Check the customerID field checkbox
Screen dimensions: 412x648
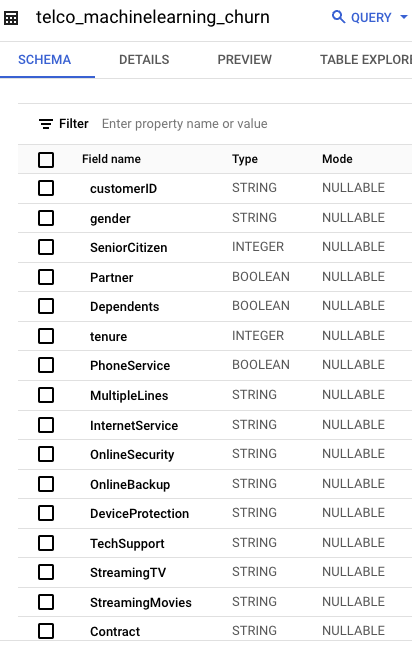pos(46,188)
